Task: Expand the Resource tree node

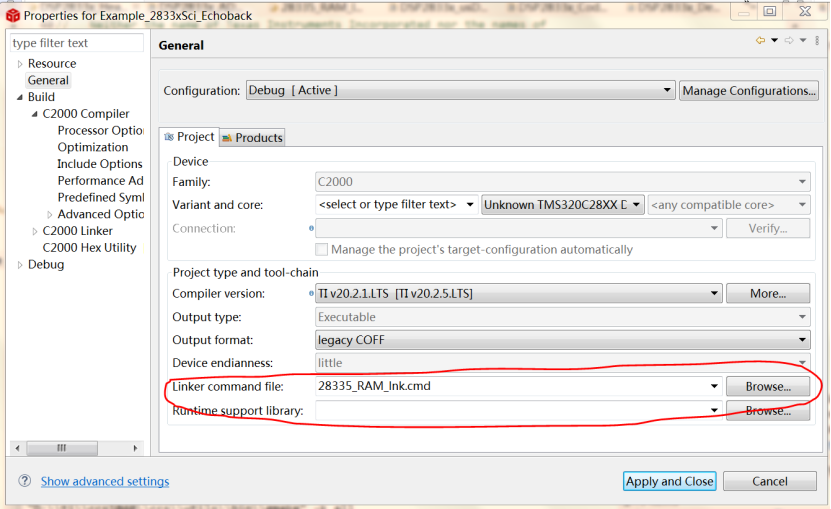Action: tap(20, 64)
